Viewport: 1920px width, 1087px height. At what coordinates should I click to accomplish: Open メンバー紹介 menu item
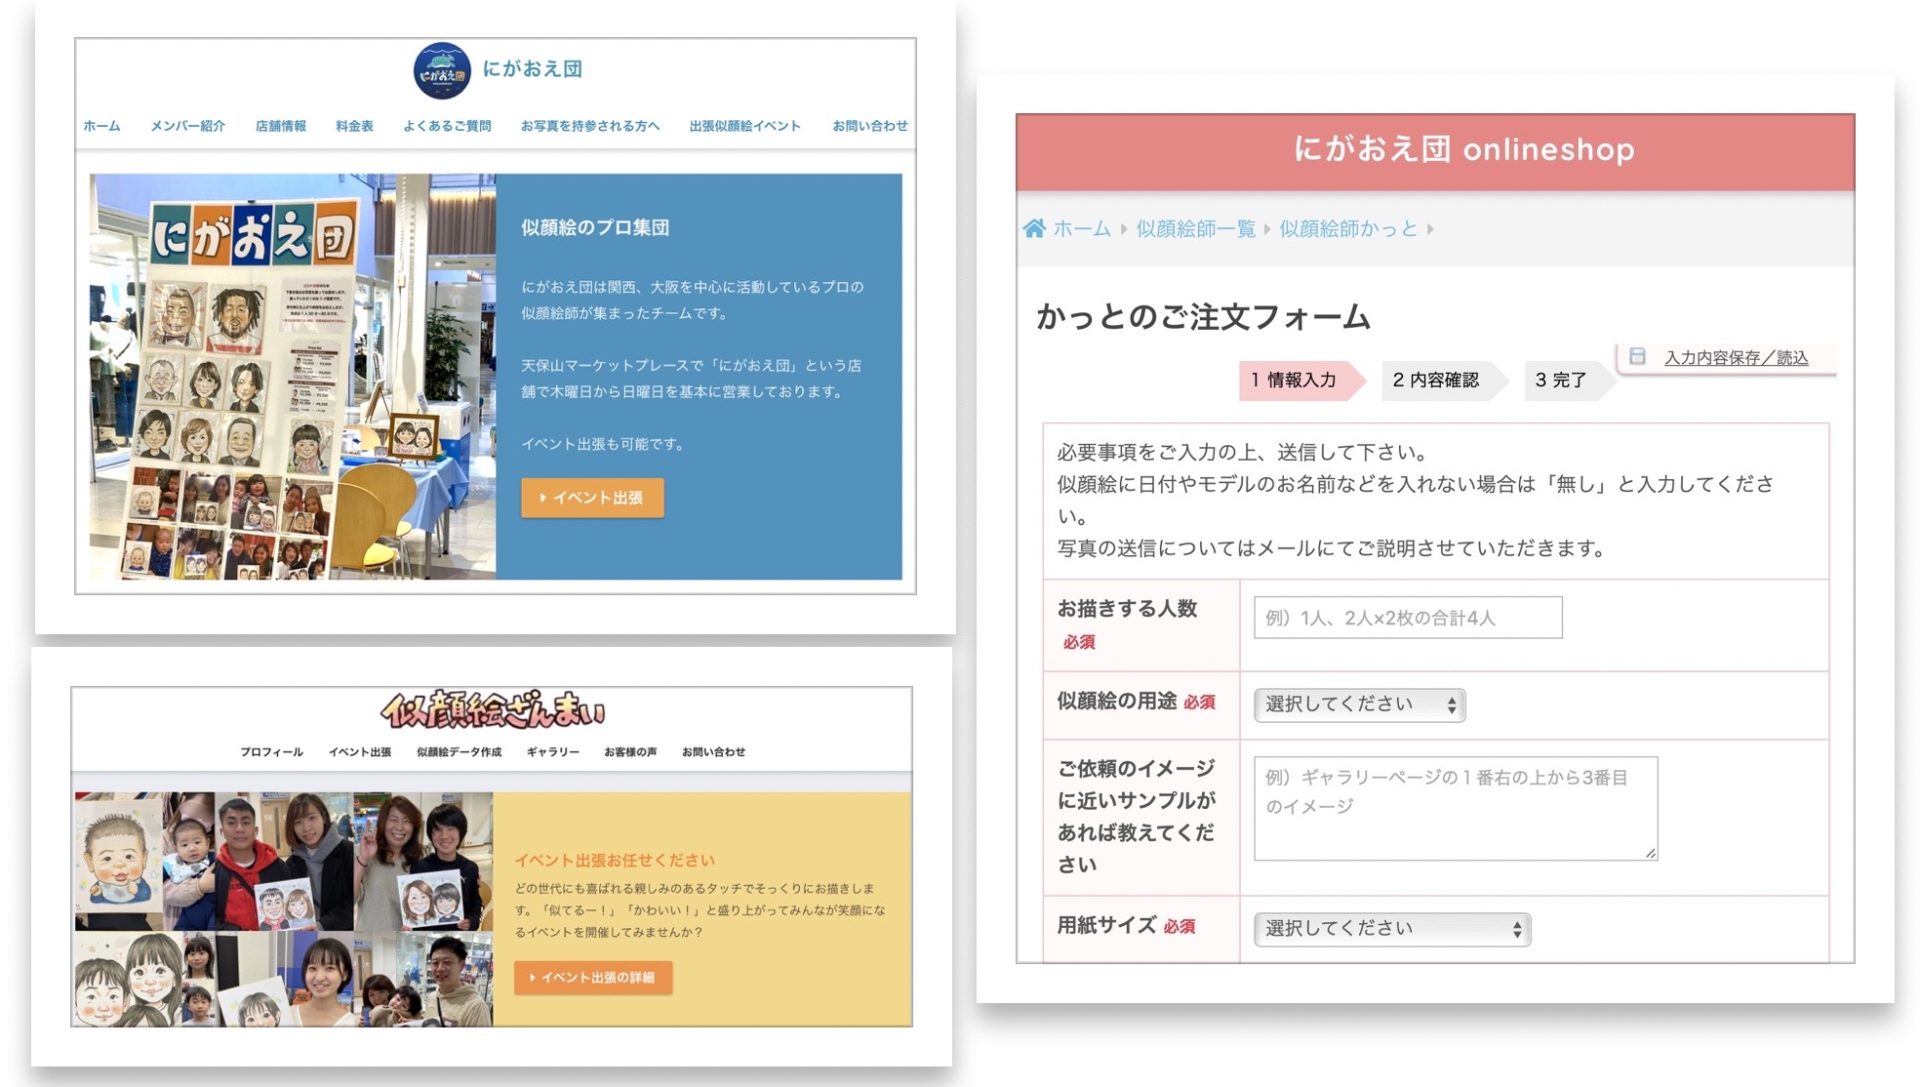(x=187, y=126)
